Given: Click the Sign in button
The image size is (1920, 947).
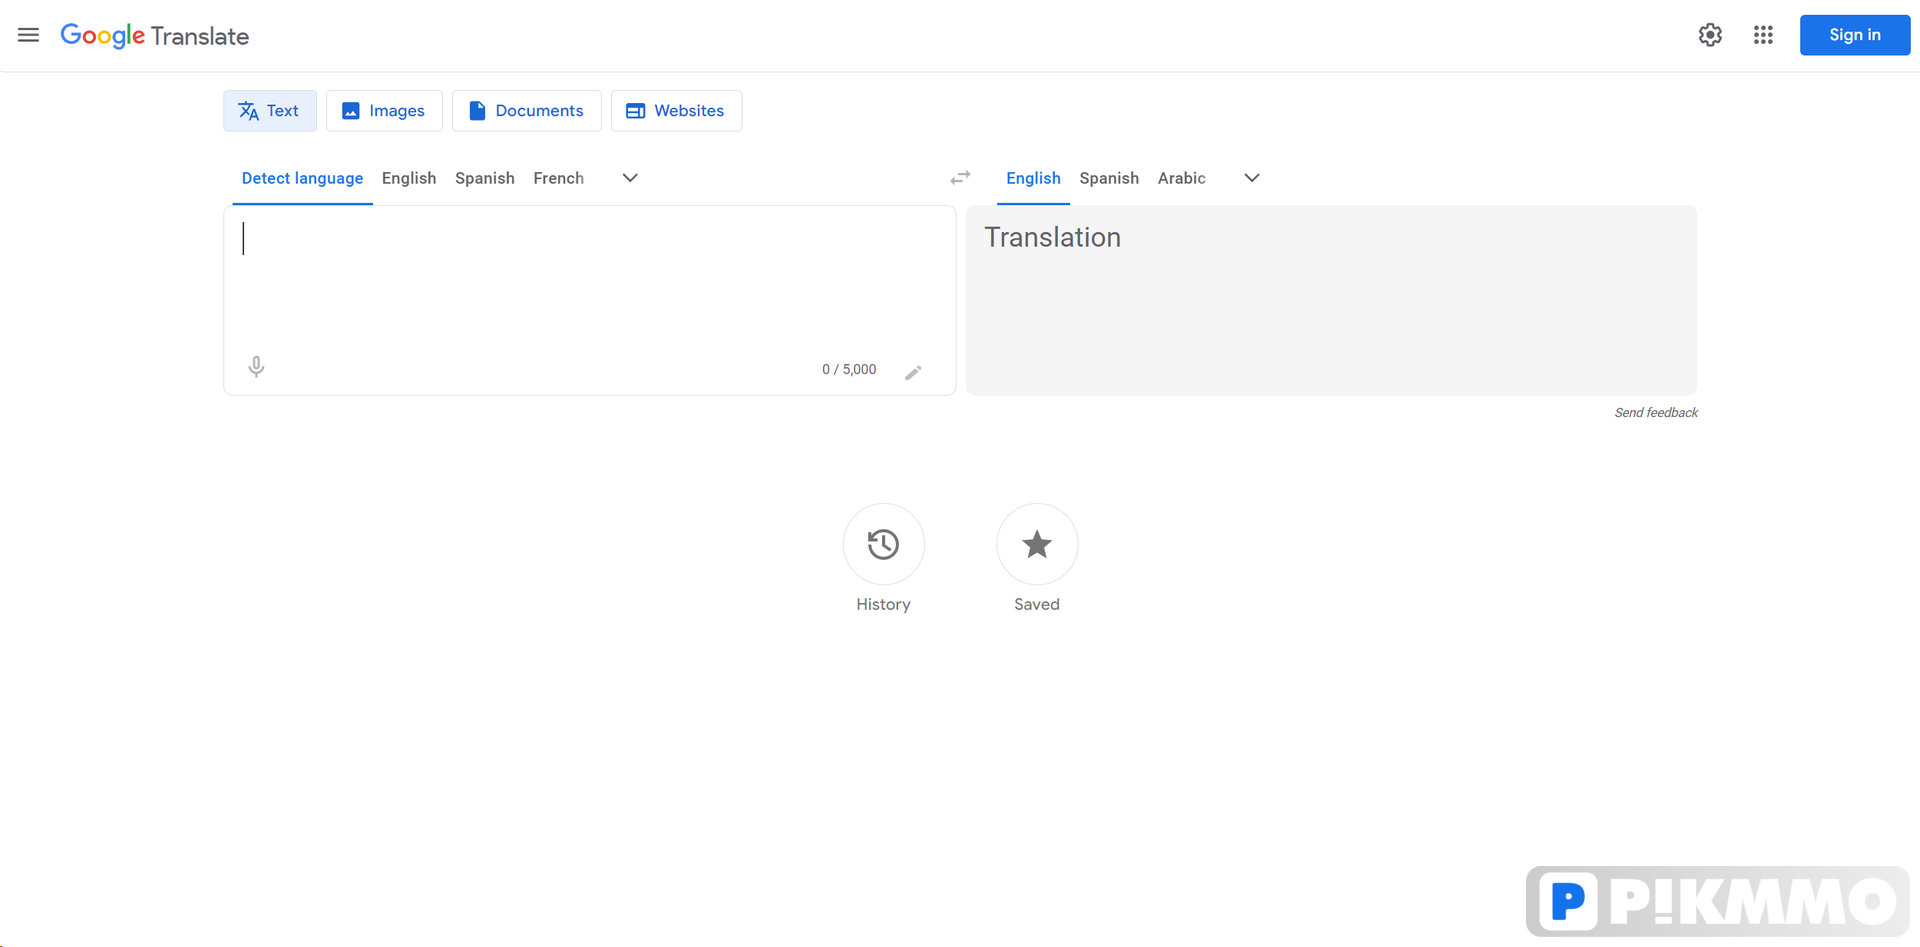Looking at the screenshot, I should 1855,35.
